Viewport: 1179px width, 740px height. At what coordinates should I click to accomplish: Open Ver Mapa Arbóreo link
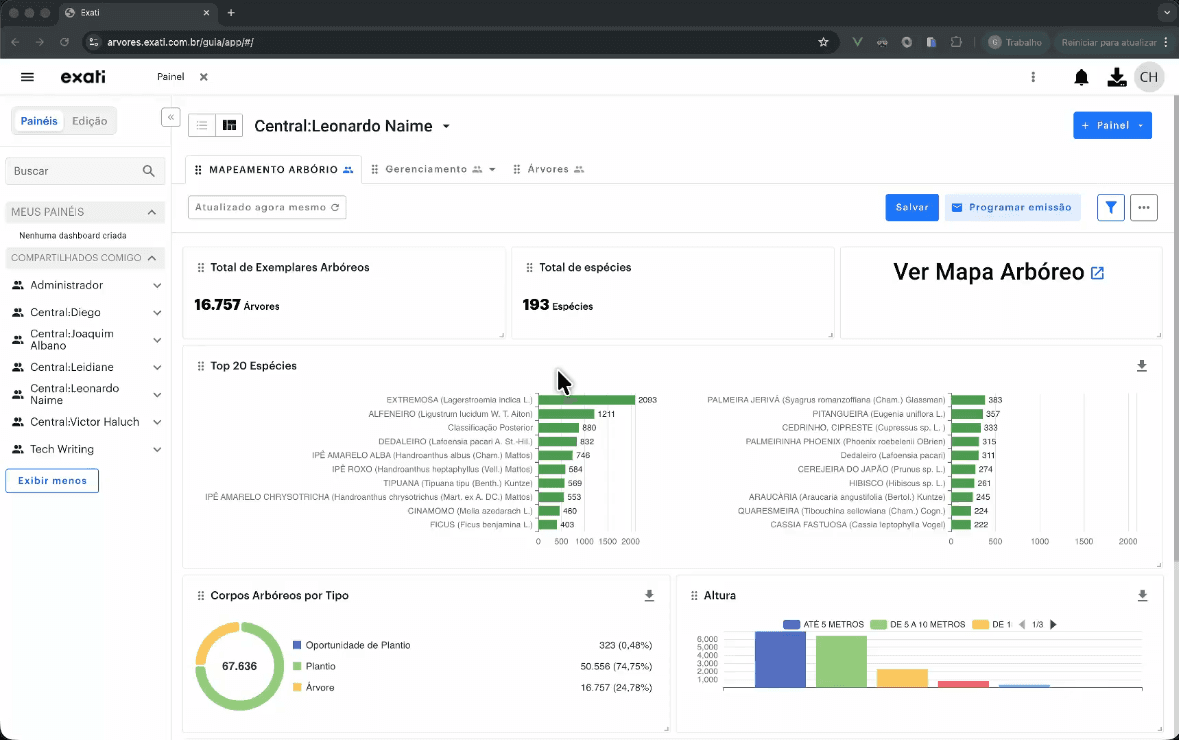[x=989, y=272]
